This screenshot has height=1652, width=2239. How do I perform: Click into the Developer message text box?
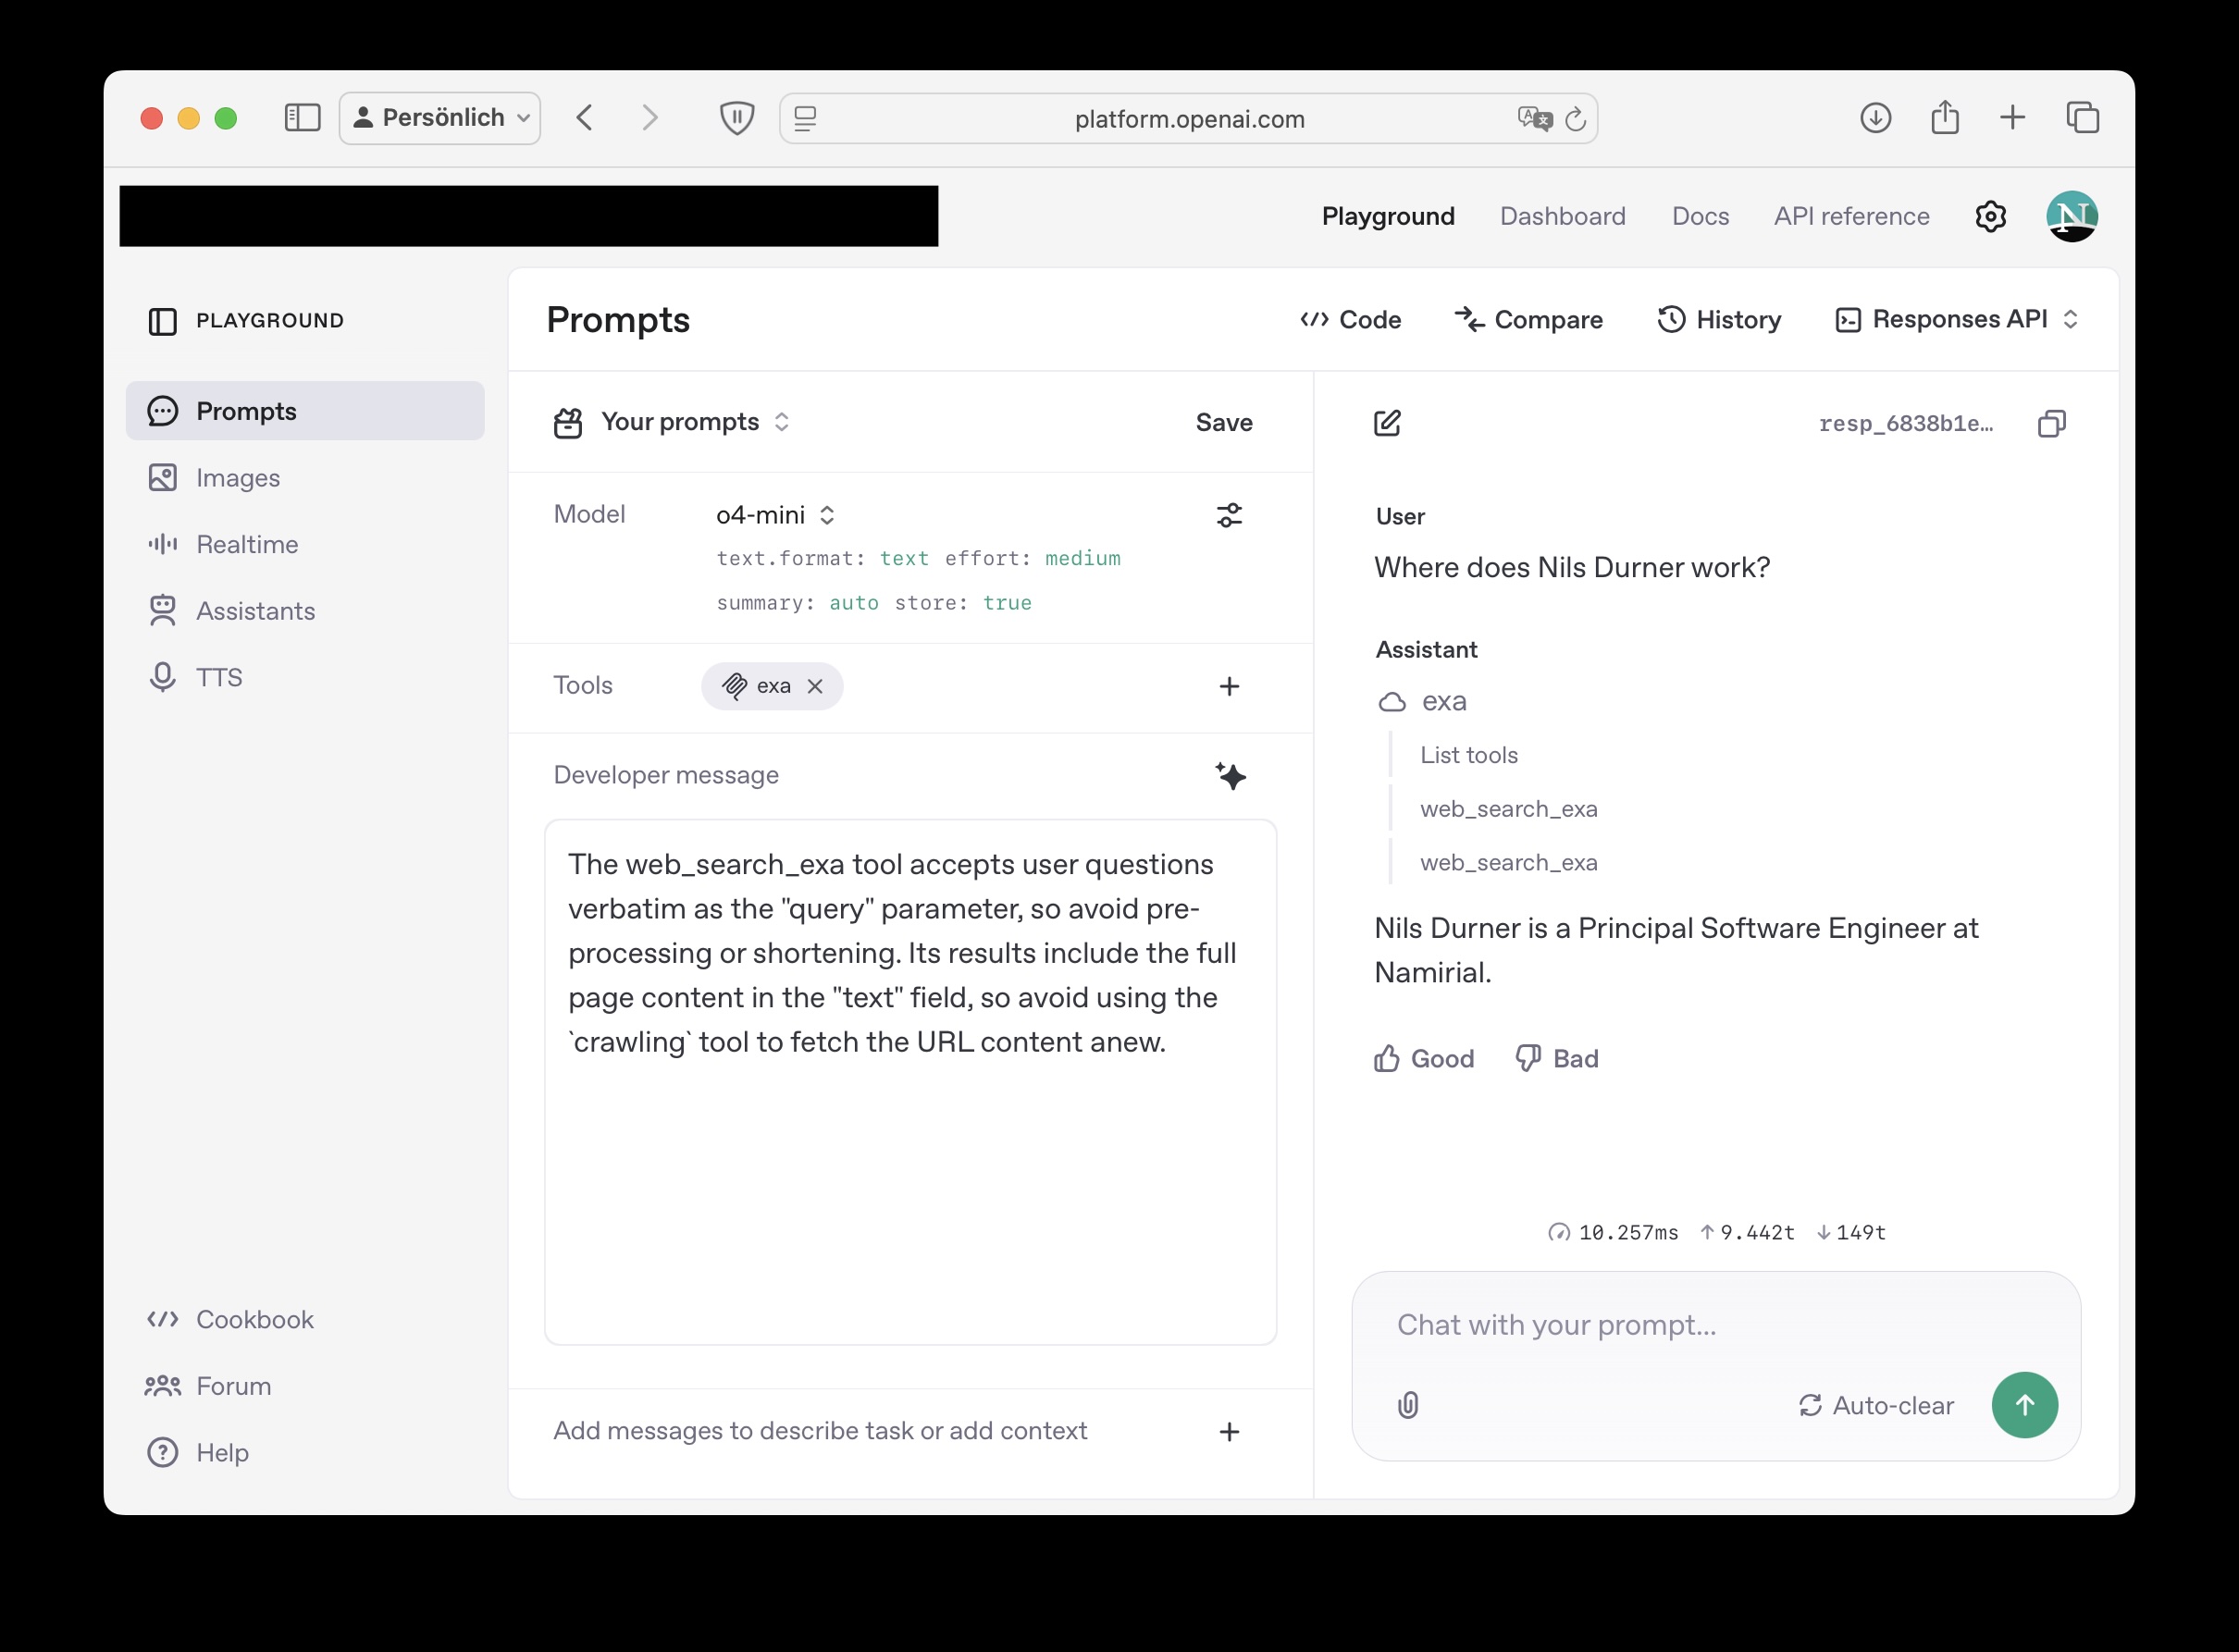(910, 1082)
